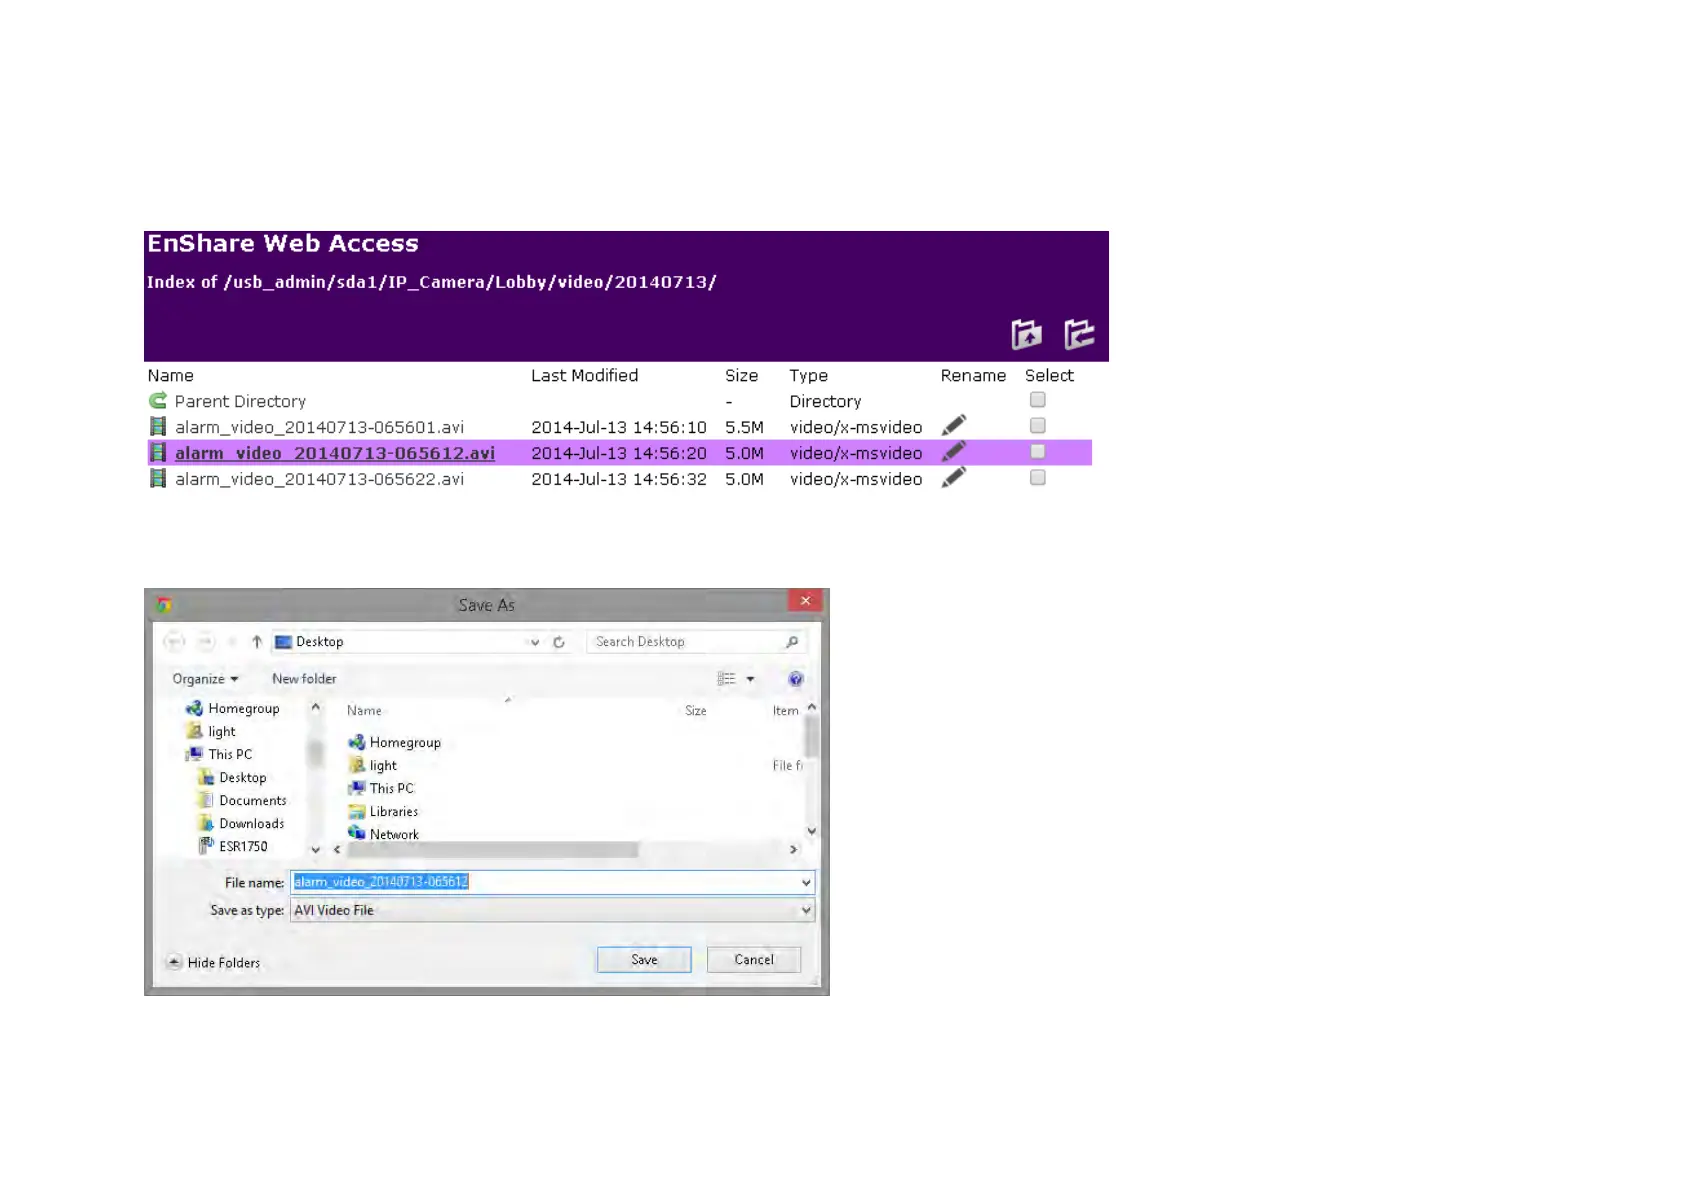This screenshot has width=1684, height=1191.
Task: Click Name column header in Save As list
Action: pos(364,711)
